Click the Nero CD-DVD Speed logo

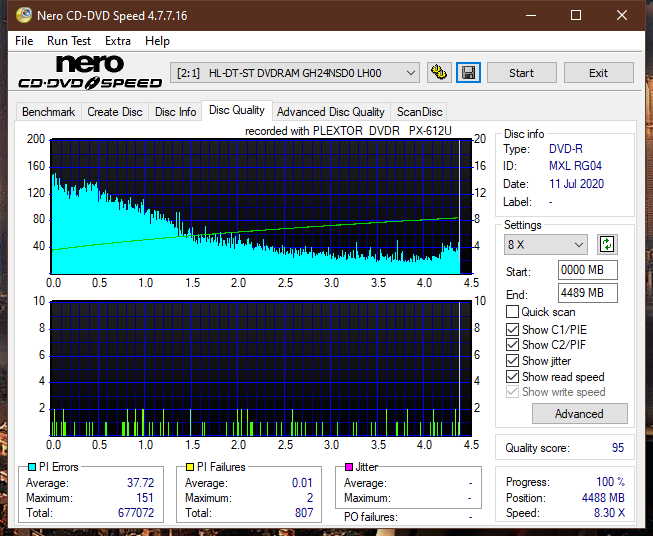90,73
